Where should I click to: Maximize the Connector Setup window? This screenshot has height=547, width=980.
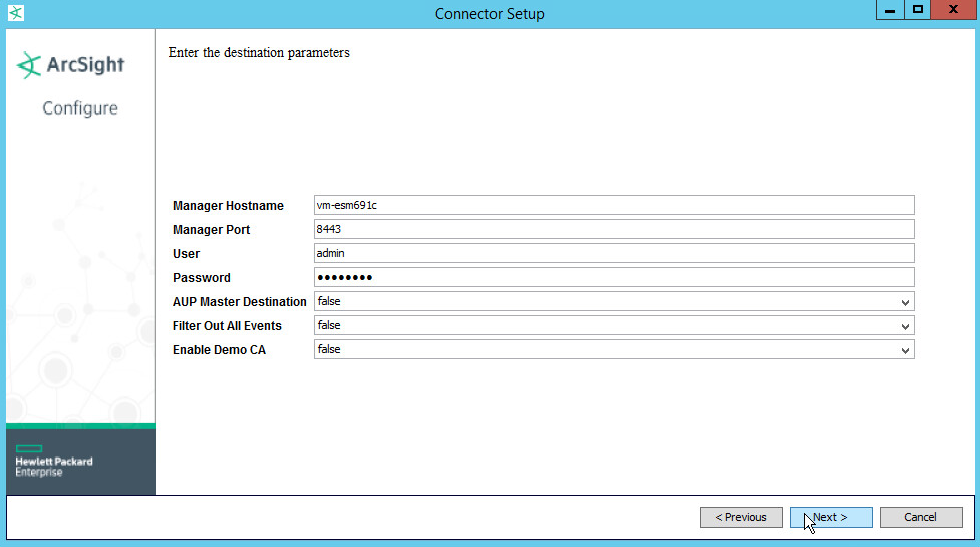(918, 9)
